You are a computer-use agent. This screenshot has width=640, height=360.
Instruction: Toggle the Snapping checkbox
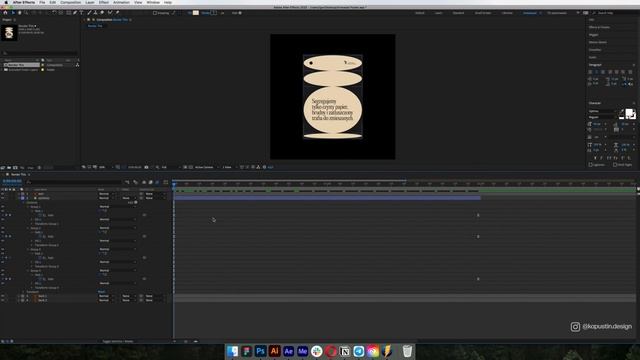tap(155, 13)
